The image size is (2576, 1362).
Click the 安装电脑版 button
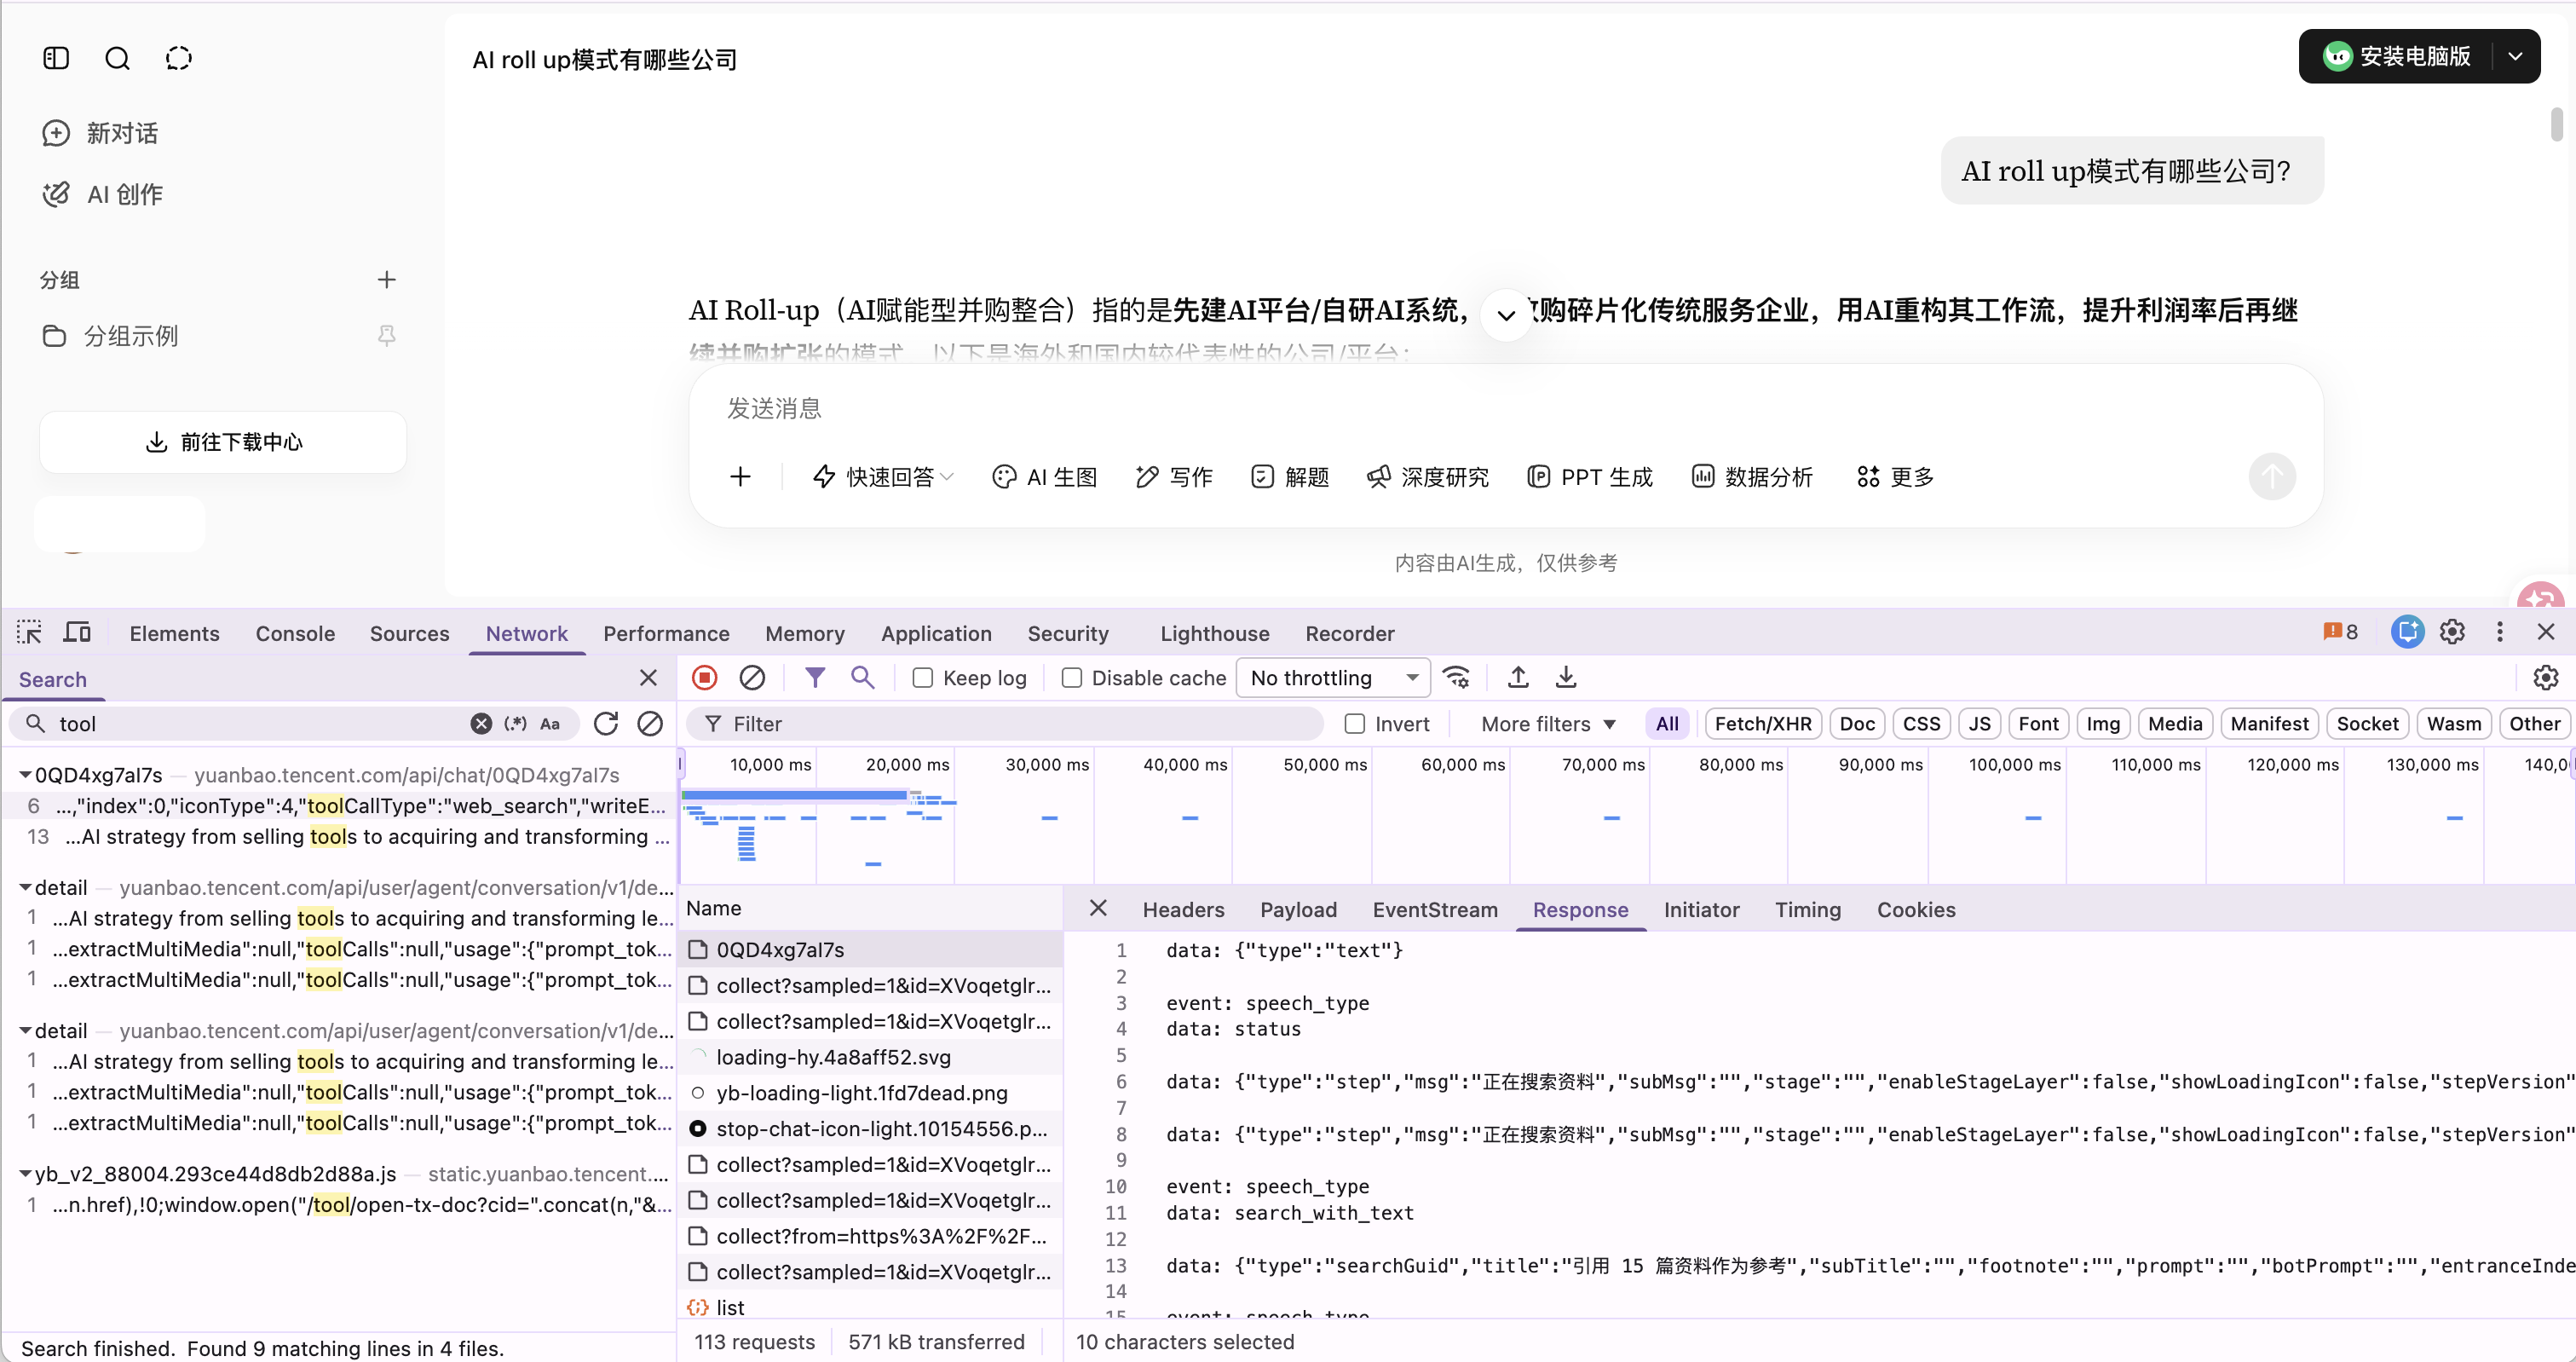pyautogui.click(x=2397, y=57)
